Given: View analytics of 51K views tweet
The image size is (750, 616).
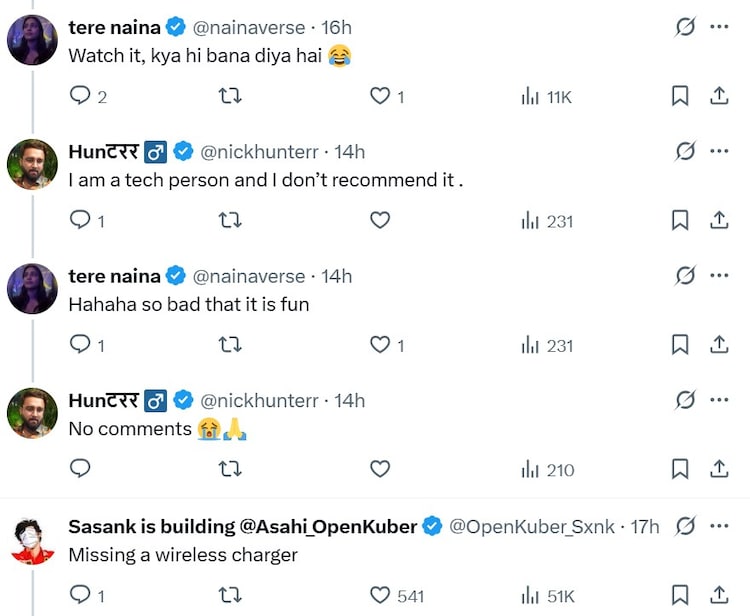Looking at the screenshot, I should (x=548, y=595).
